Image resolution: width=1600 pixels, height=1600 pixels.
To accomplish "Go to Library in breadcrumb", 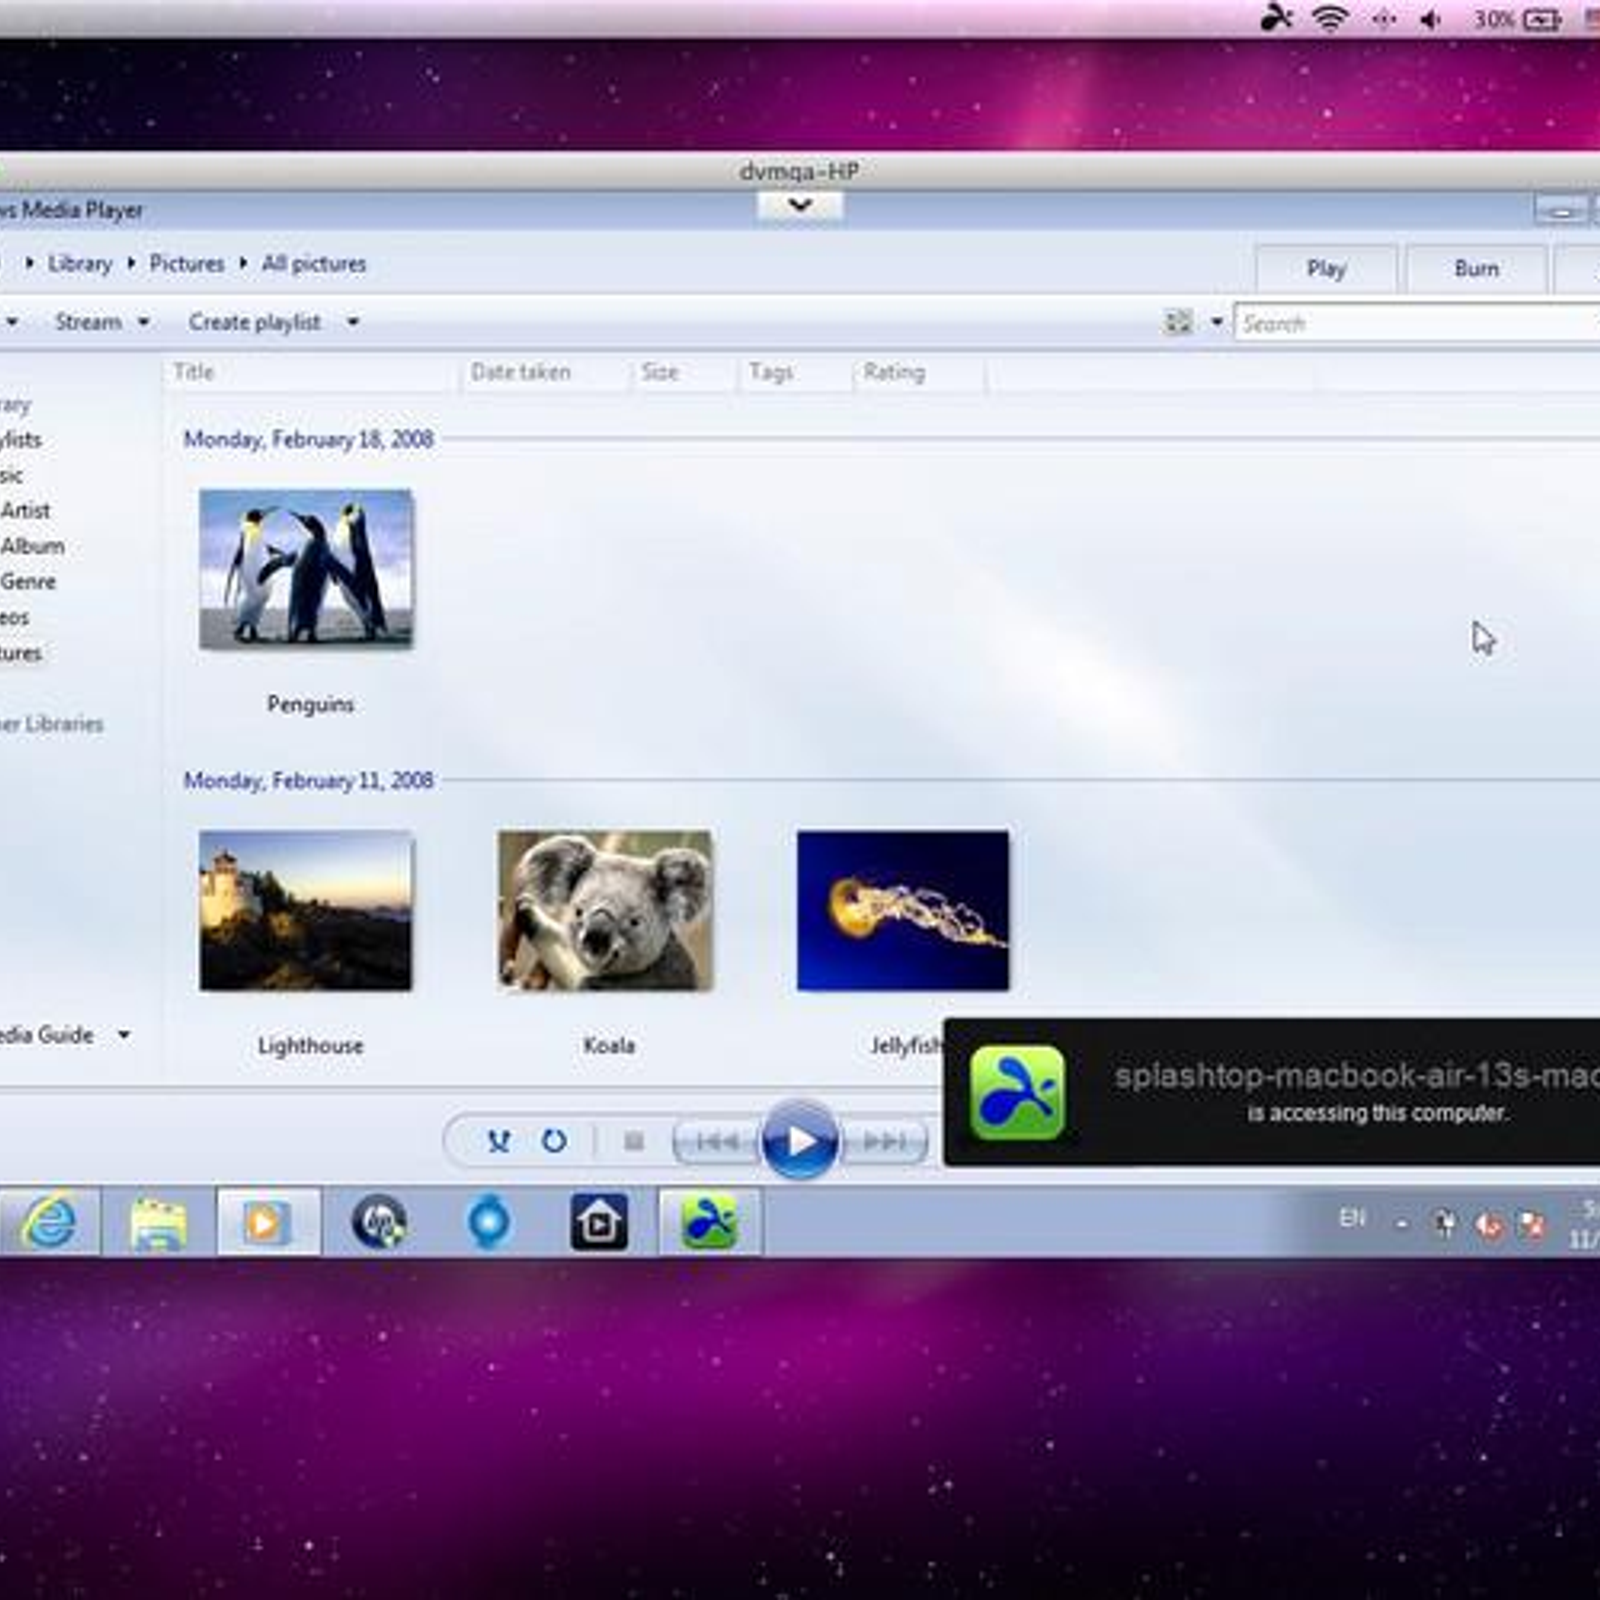I will coord(80,263).
